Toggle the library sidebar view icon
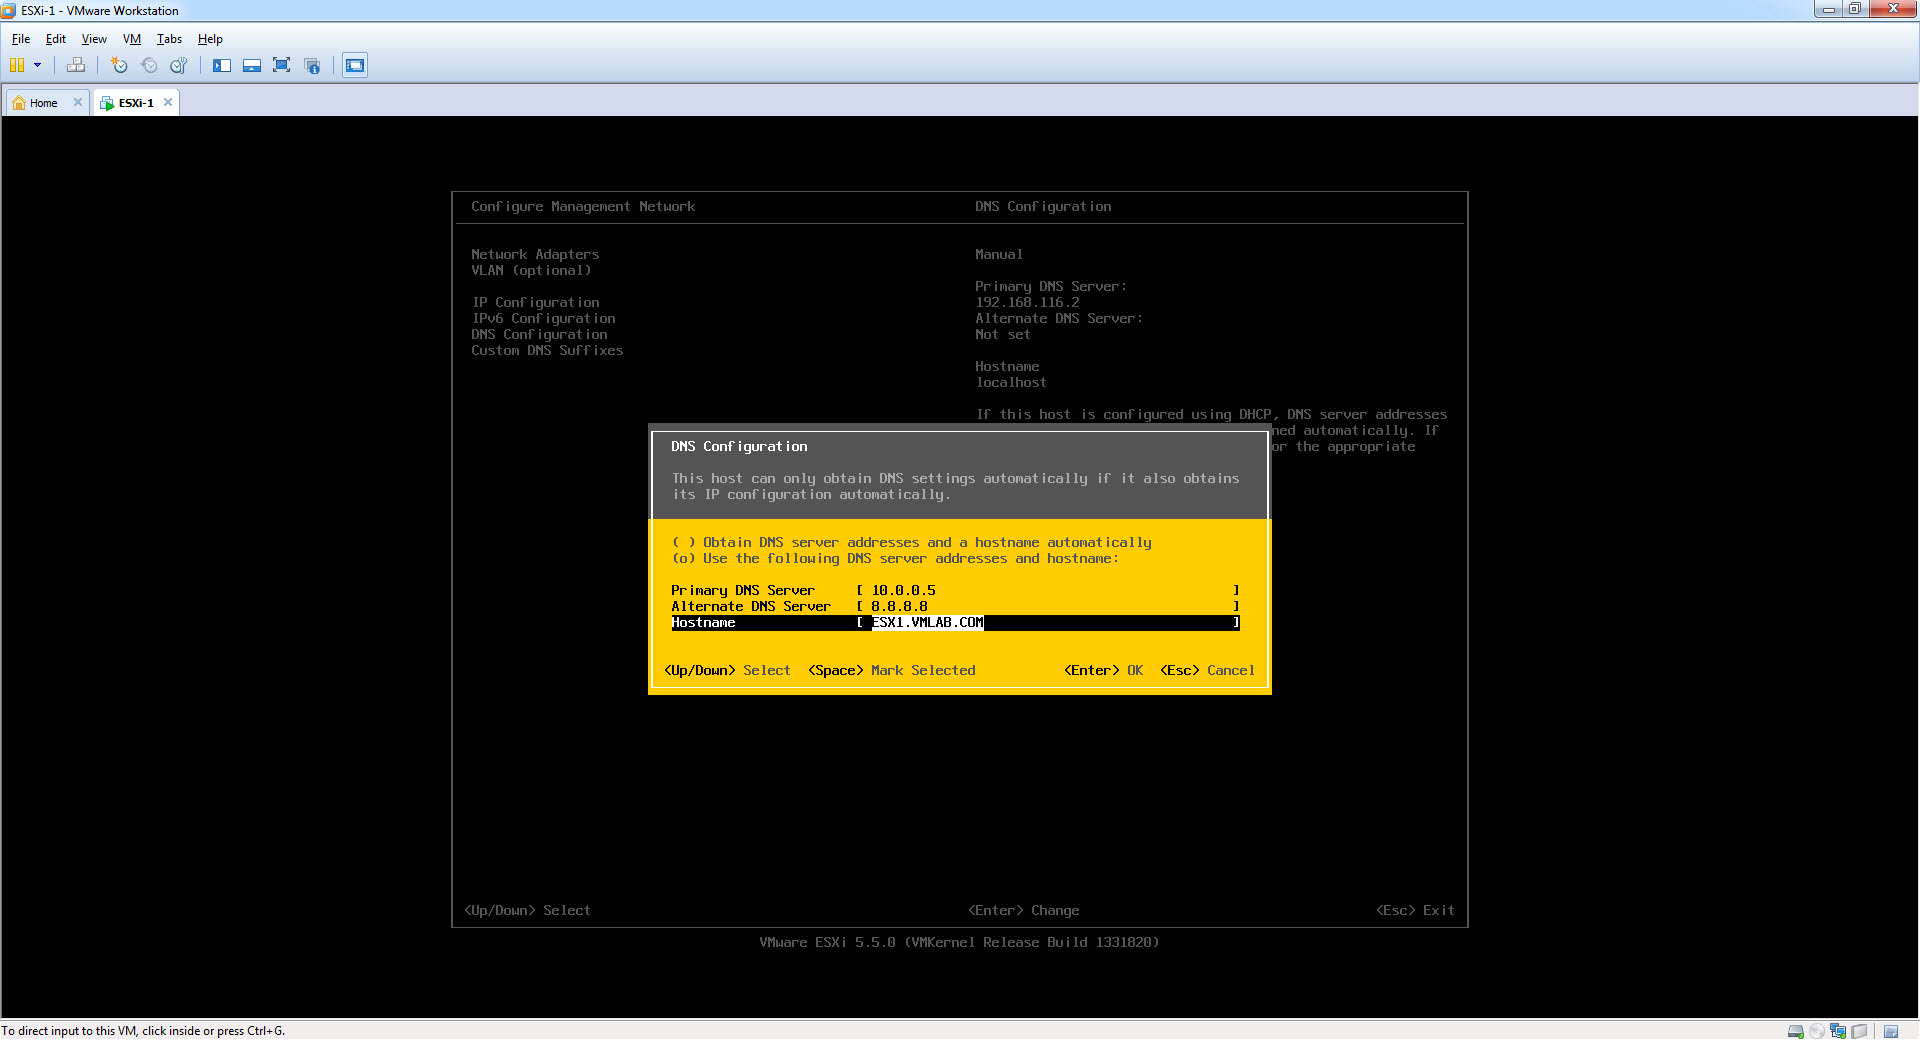The image size is (1920, 1040). point(221,65)
